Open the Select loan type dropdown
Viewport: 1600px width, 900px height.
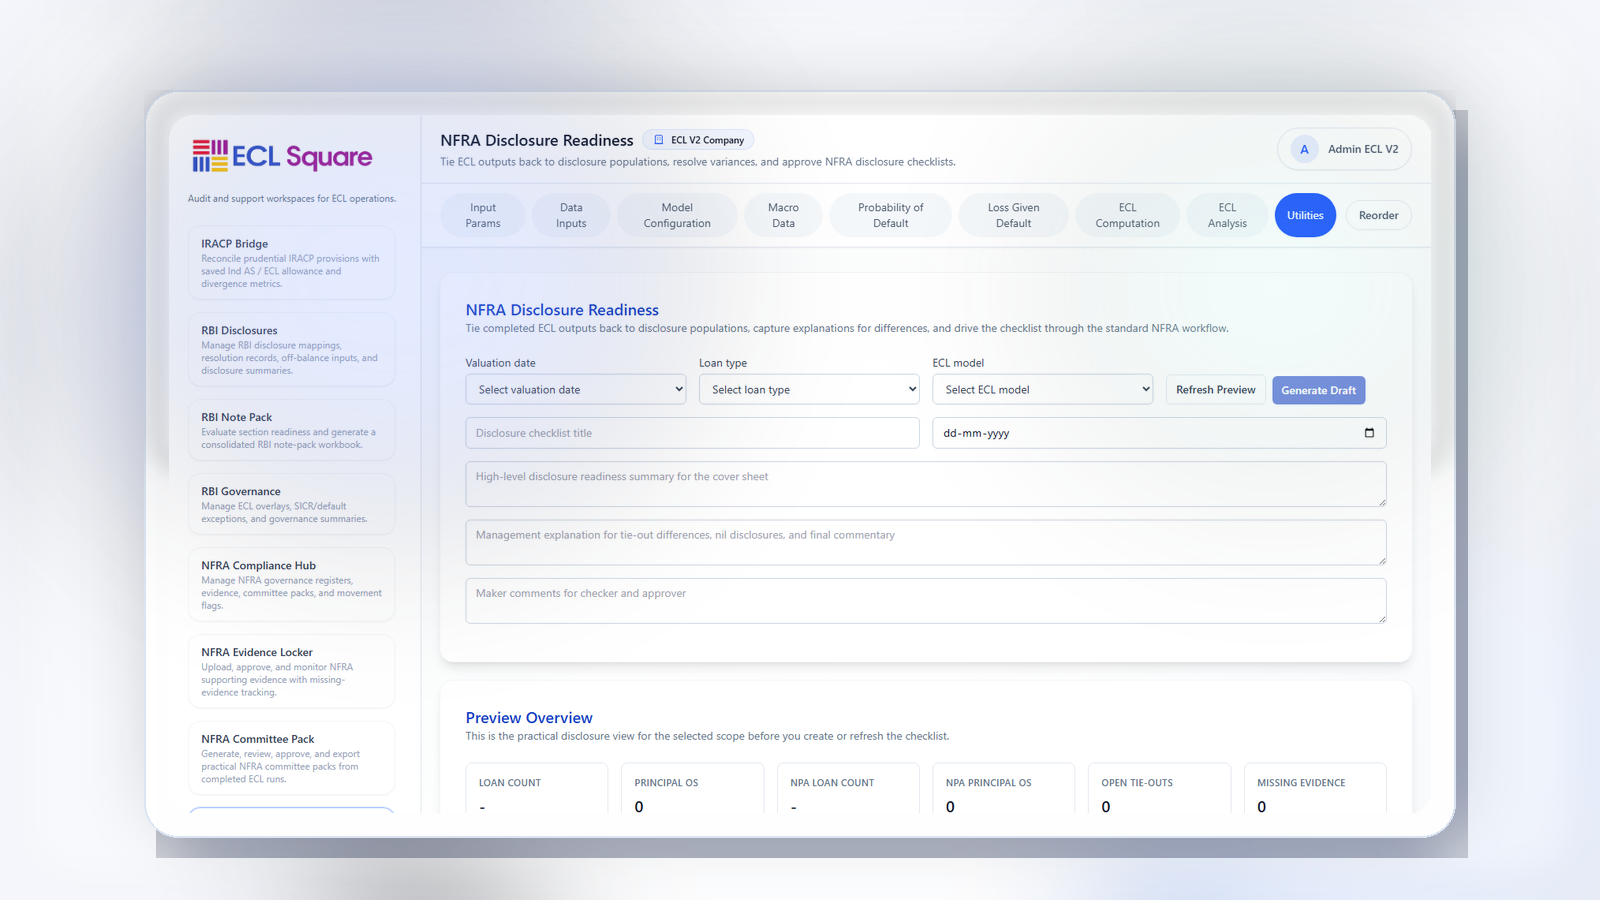pyautogui.click(x=808, y=389)
